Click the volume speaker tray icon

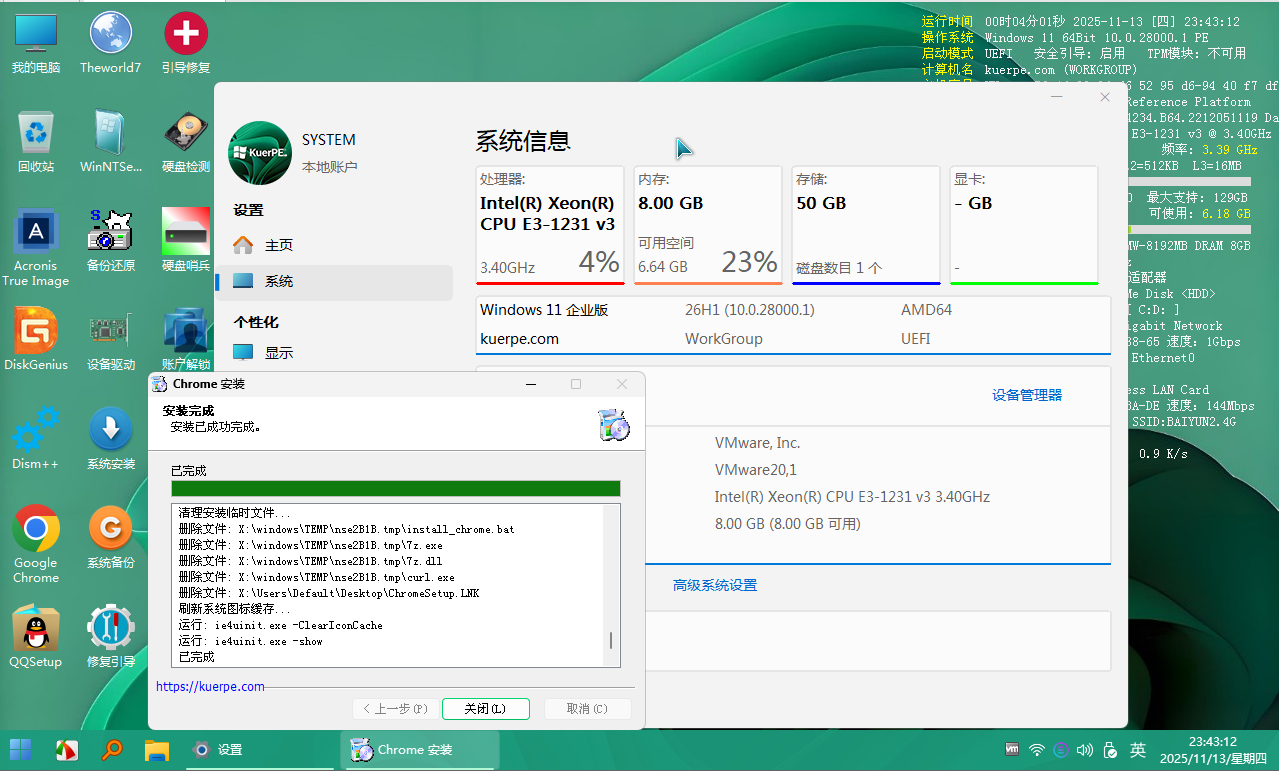click(1085, 749)
